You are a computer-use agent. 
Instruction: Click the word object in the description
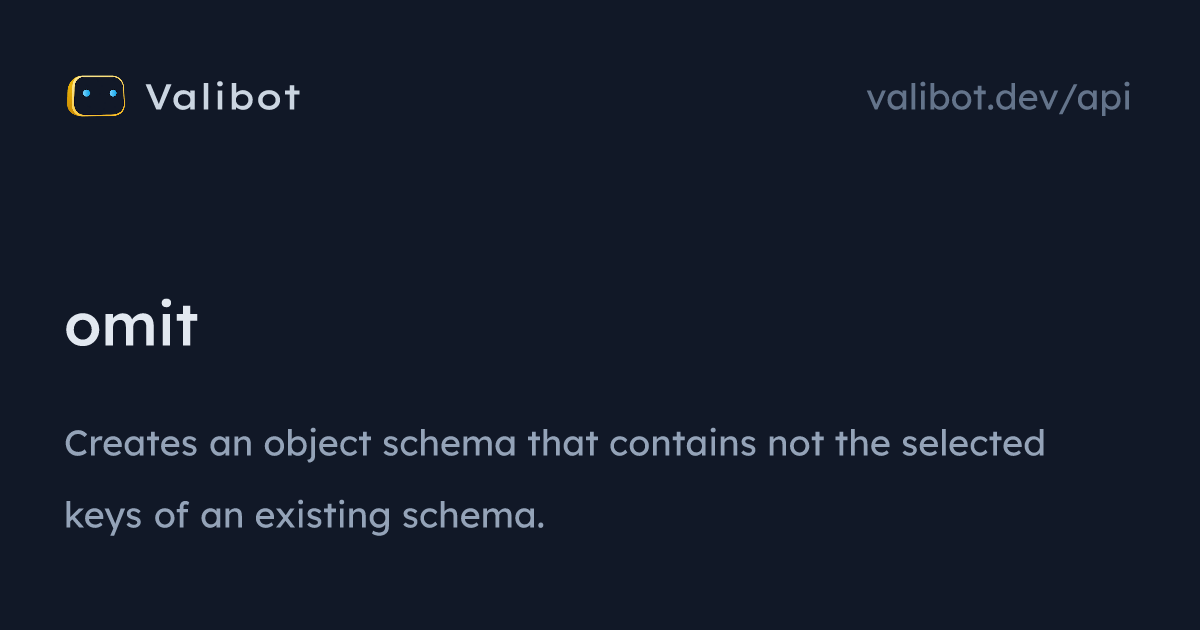[318, 444]
